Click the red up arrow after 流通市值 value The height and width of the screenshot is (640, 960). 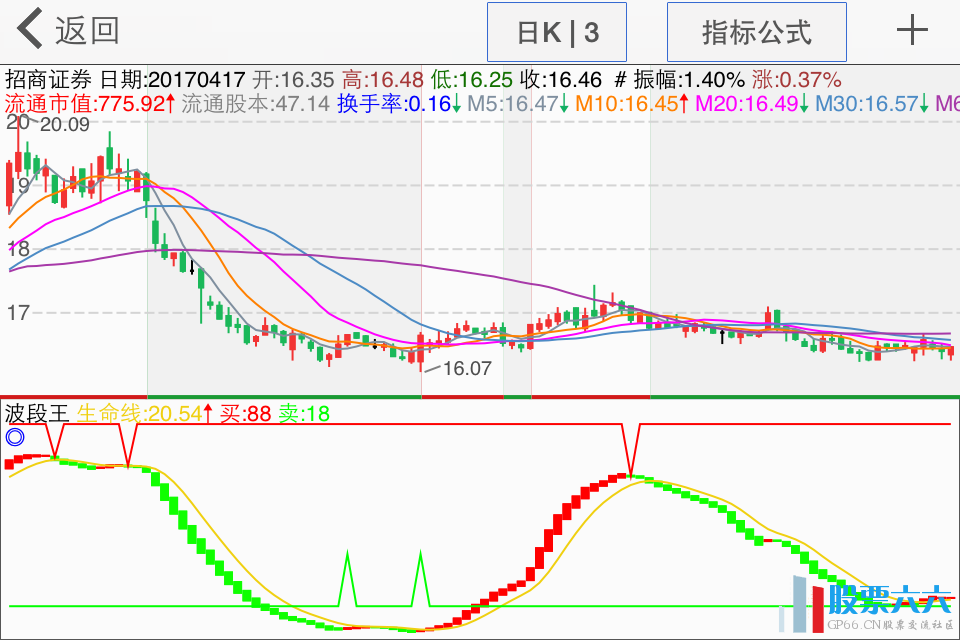pyautogui.click(x=171, y=103)
